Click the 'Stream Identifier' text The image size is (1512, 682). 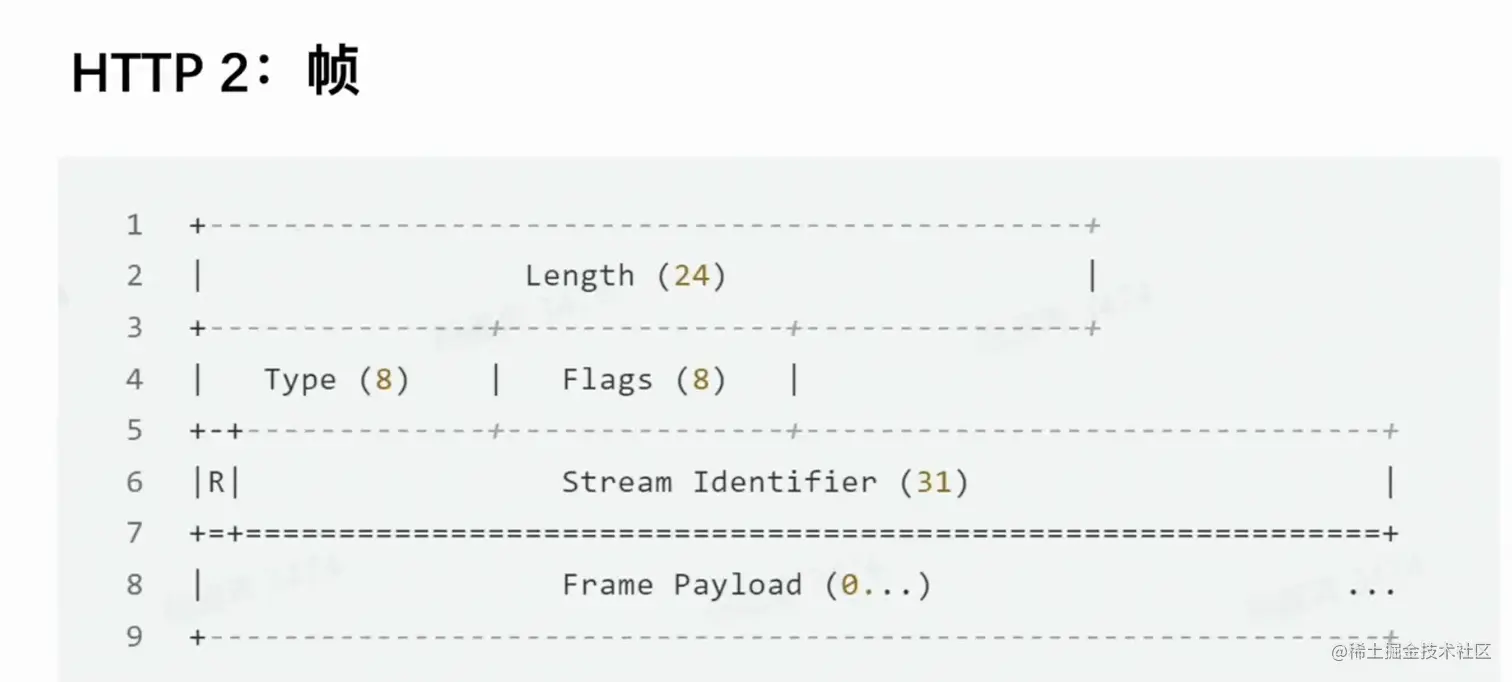coord(718,483)
